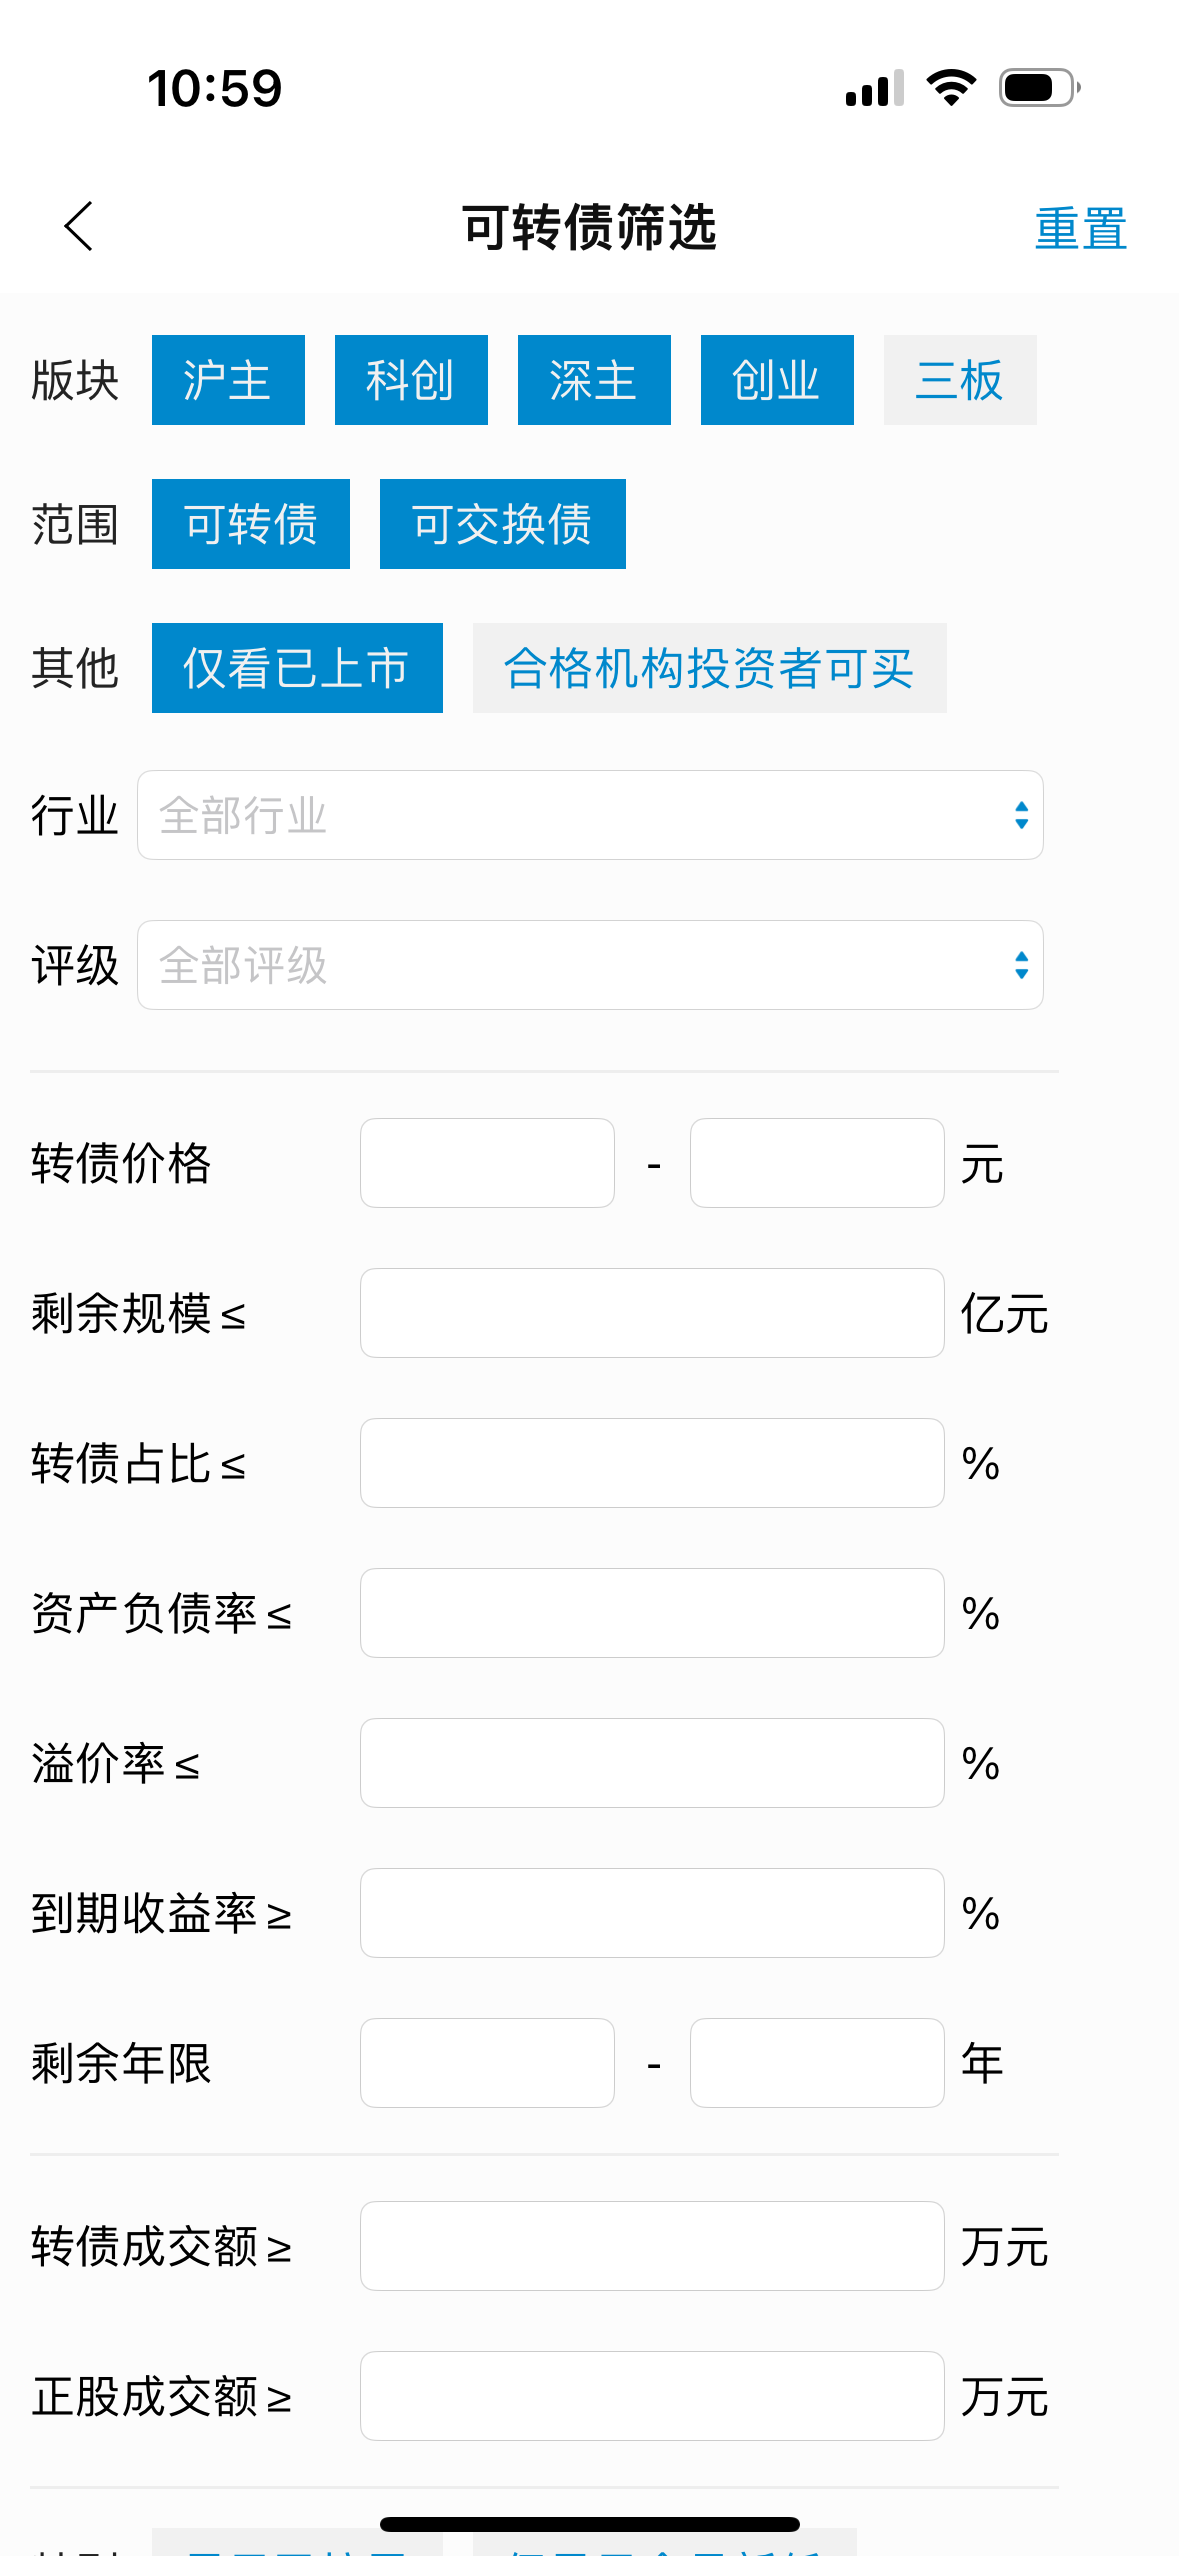This screenshot has height=2556, width=1179.
Task: Toggle the 创业 board filter
Action: [x=777, y=380]
